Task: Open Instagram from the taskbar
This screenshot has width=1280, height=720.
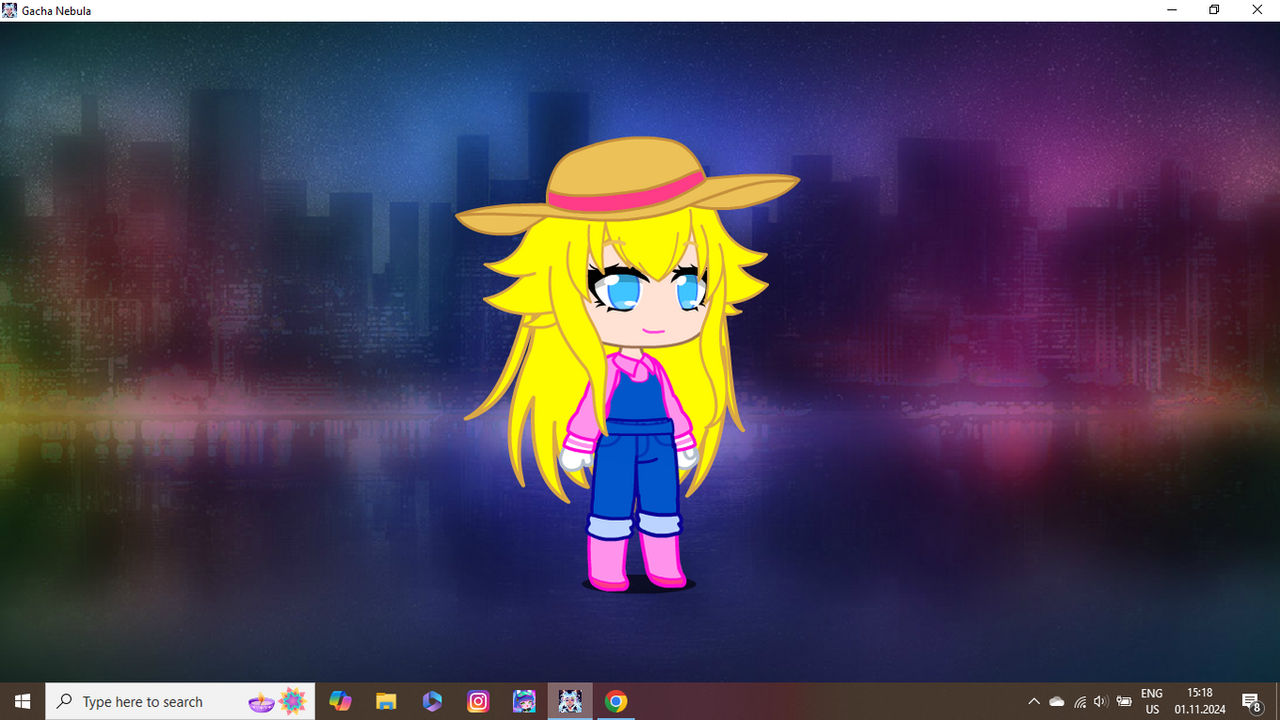Action: (478, 702)
